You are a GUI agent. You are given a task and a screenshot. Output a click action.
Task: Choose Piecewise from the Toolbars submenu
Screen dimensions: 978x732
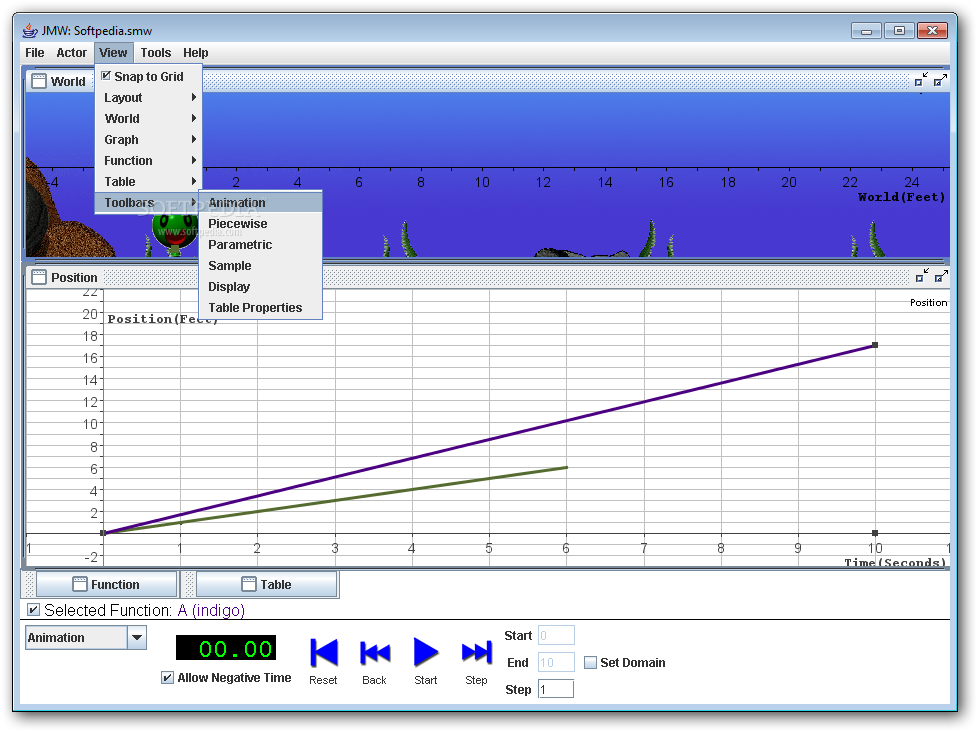[x=260, y=224]
